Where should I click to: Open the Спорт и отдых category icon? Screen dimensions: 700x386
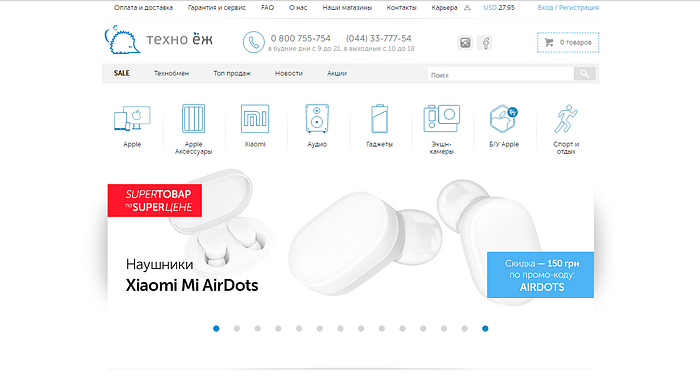point(566,119)
